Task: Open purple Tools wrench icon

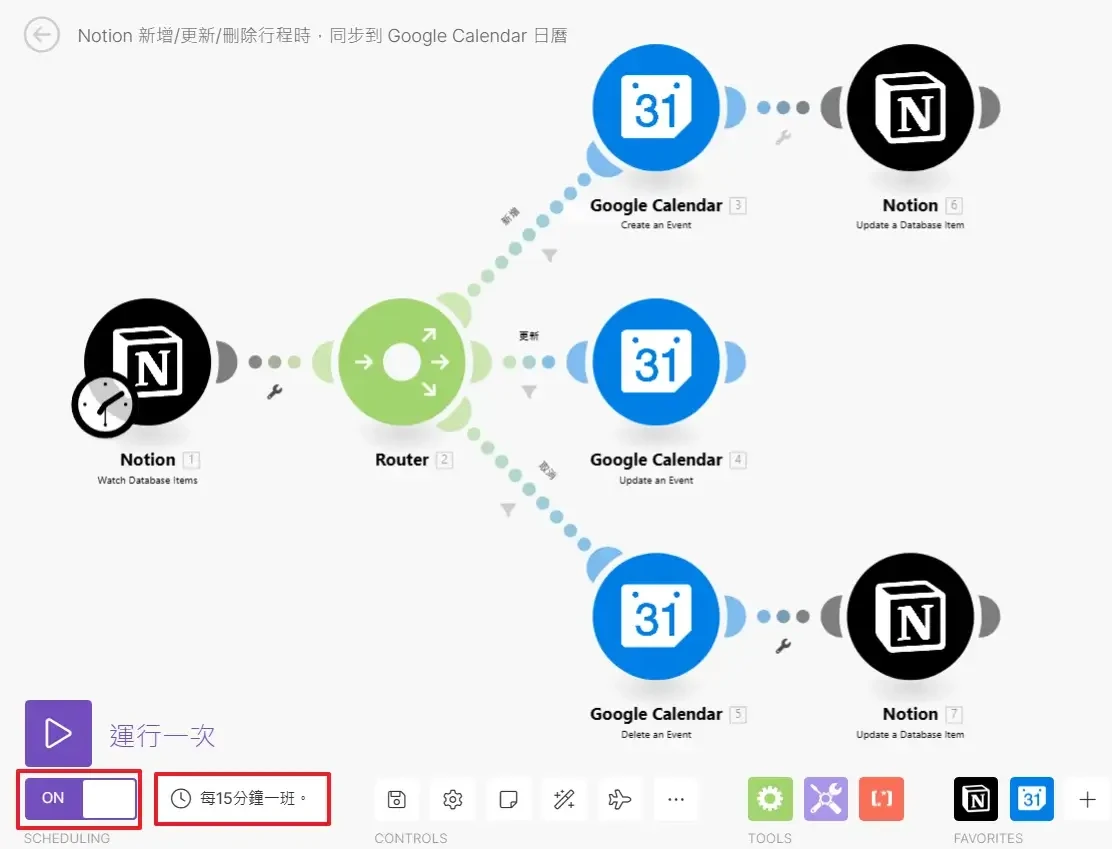Action: pos(825,799)
